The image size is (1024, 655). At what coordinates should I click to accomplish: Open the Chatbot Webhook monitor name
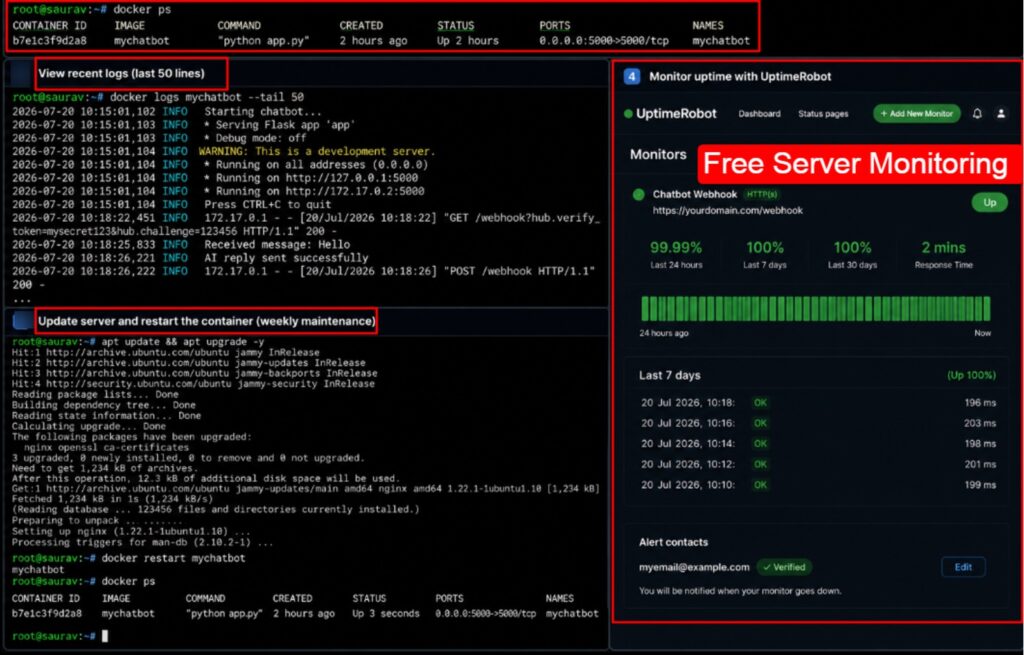[694, 194]
